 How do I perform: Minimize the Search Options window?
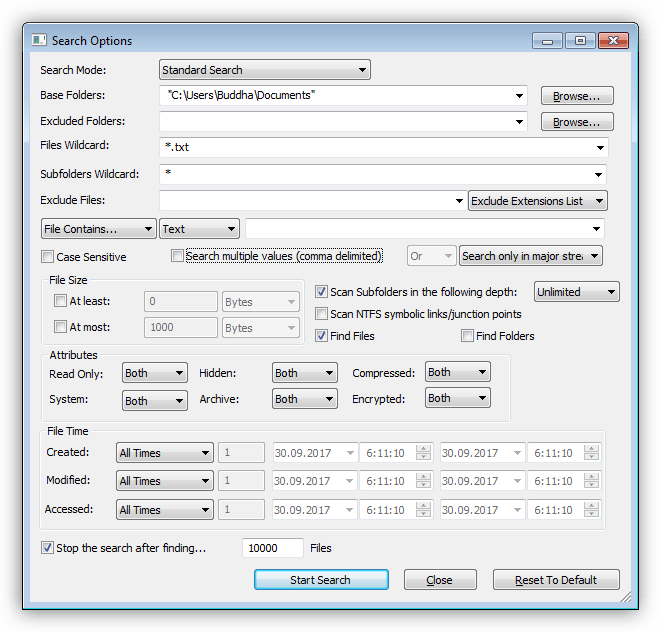point(547,40)
